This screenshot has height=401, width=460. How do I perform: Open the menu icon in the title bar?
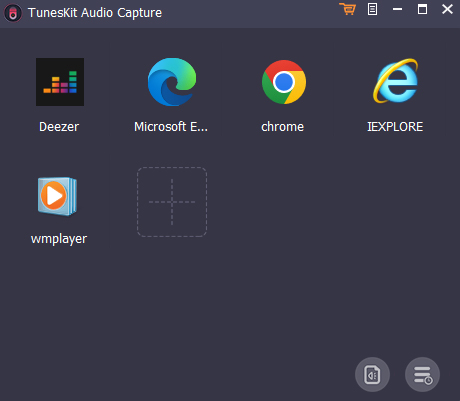(x=372, y=9)
